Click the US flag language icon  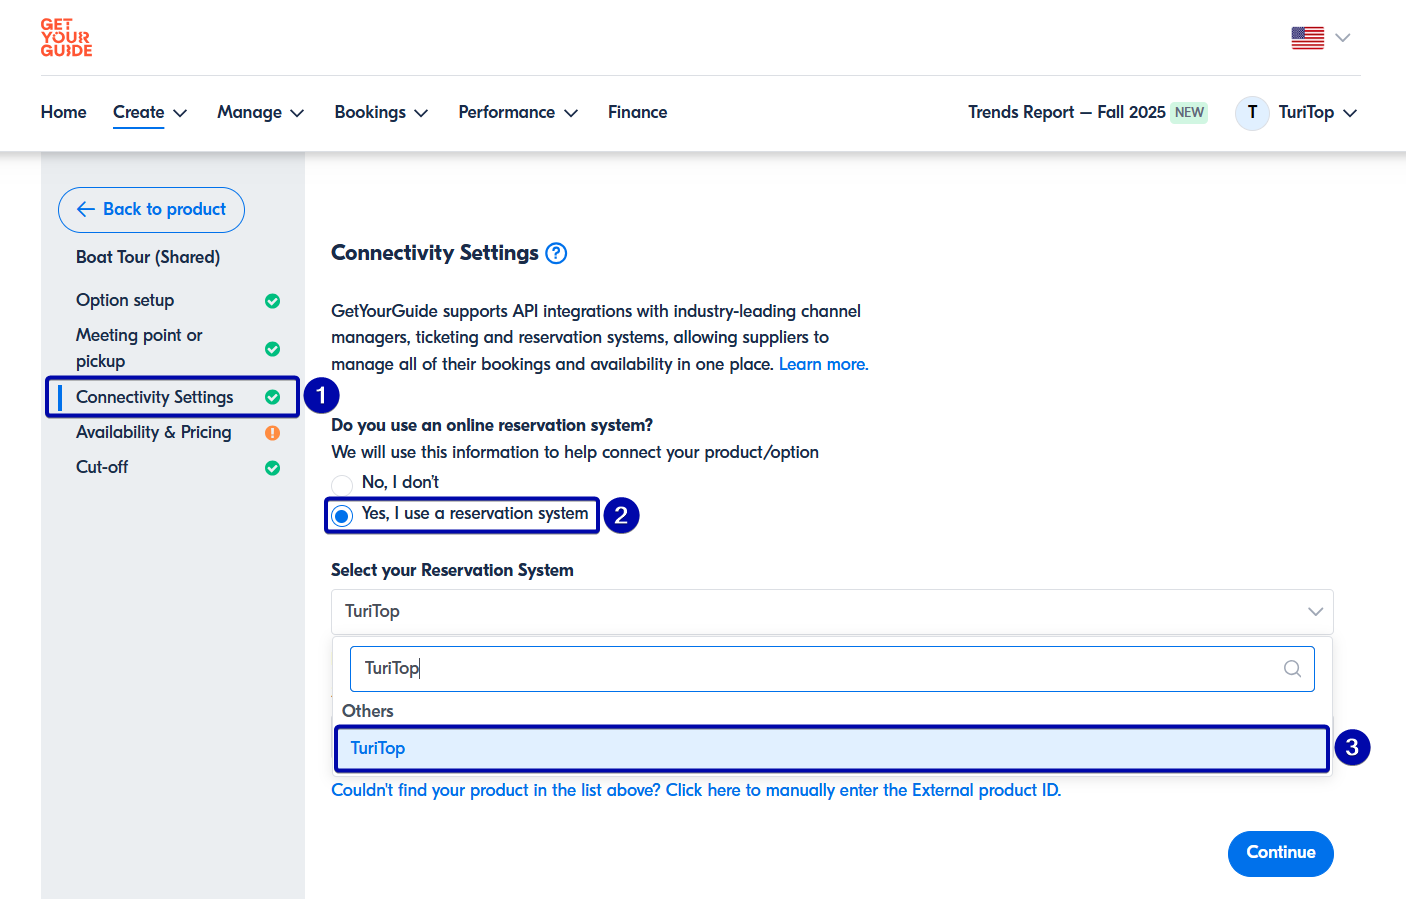click(1307, 38)
